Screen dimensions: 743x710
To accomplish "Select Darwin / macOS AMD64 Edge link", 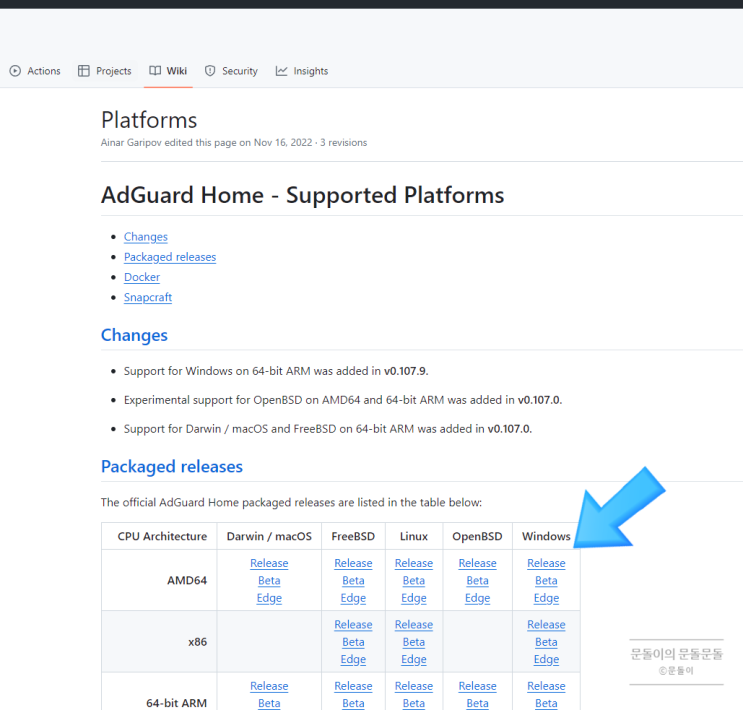I will tap(269, 598).
